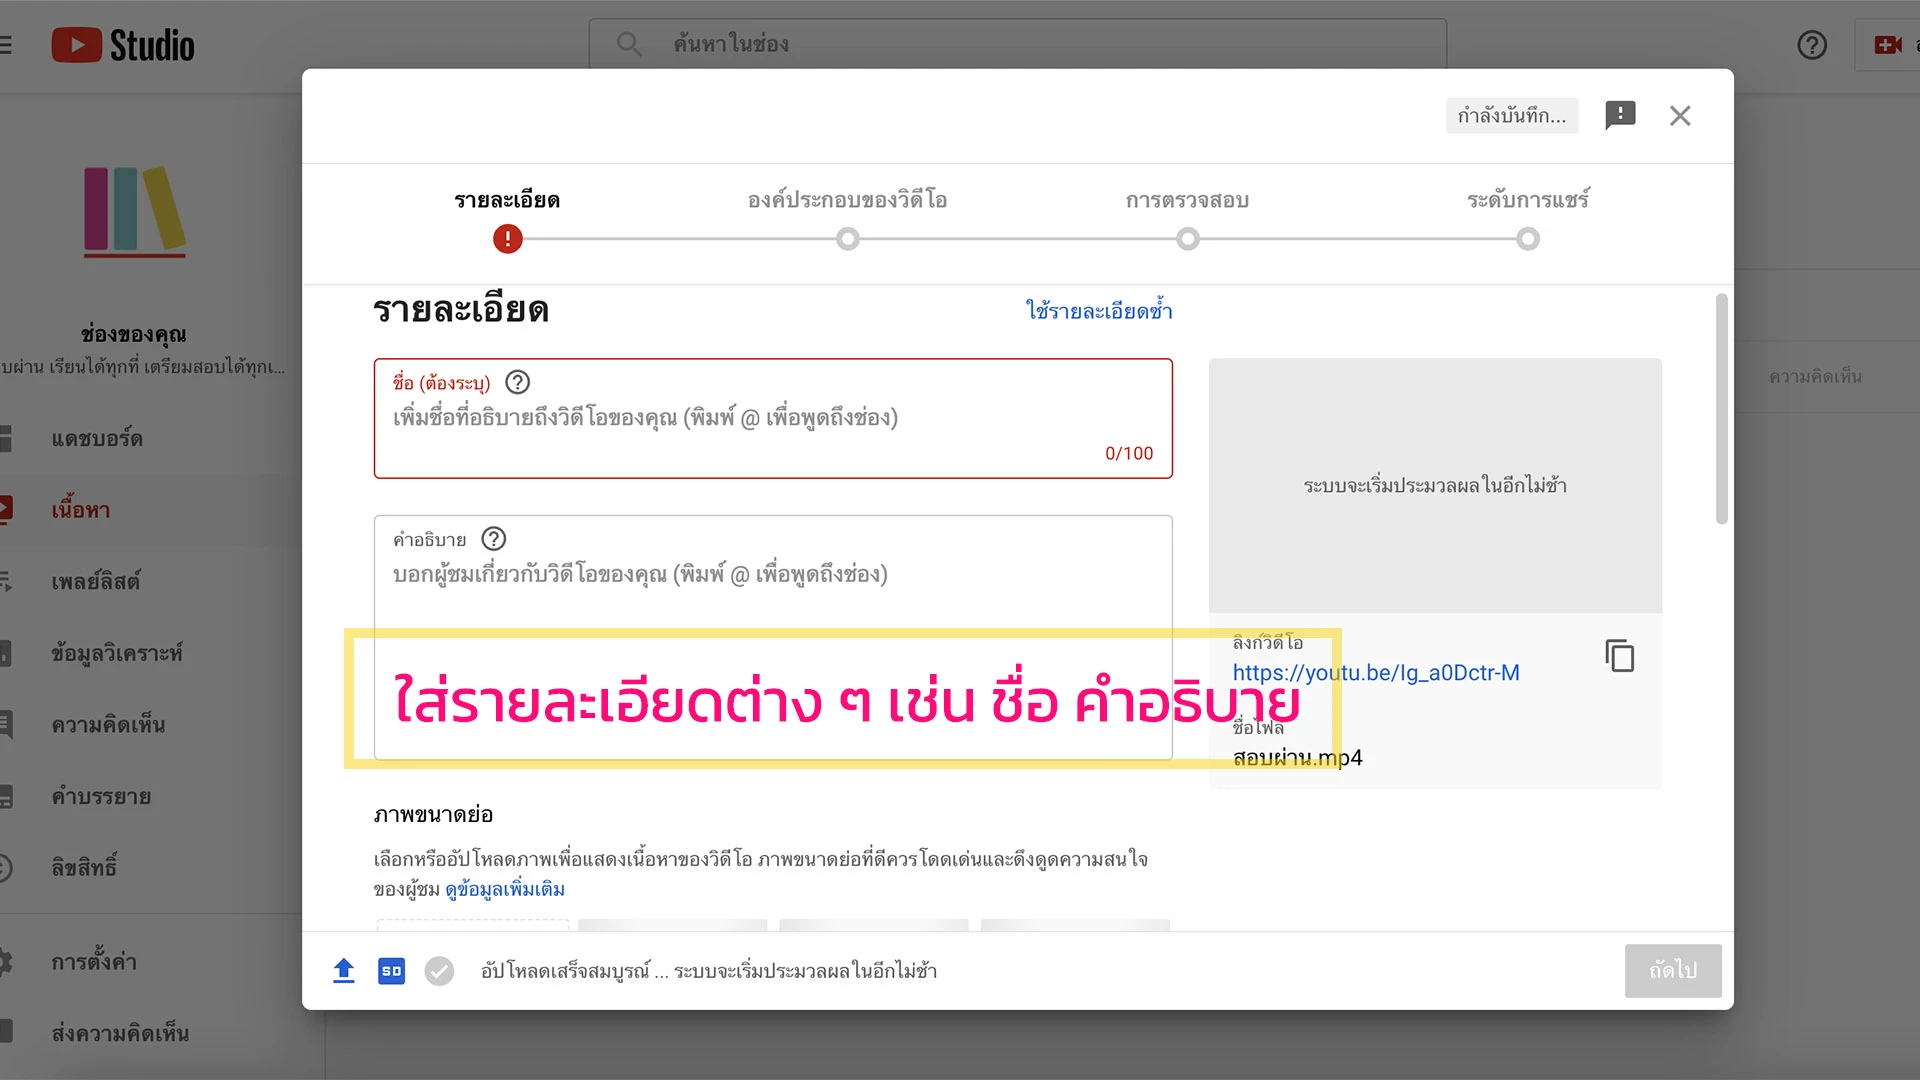
Task: Open ส่งความคิดเห็น in the sidebar
Action: pyautogui.click(x=120, y=1033)
